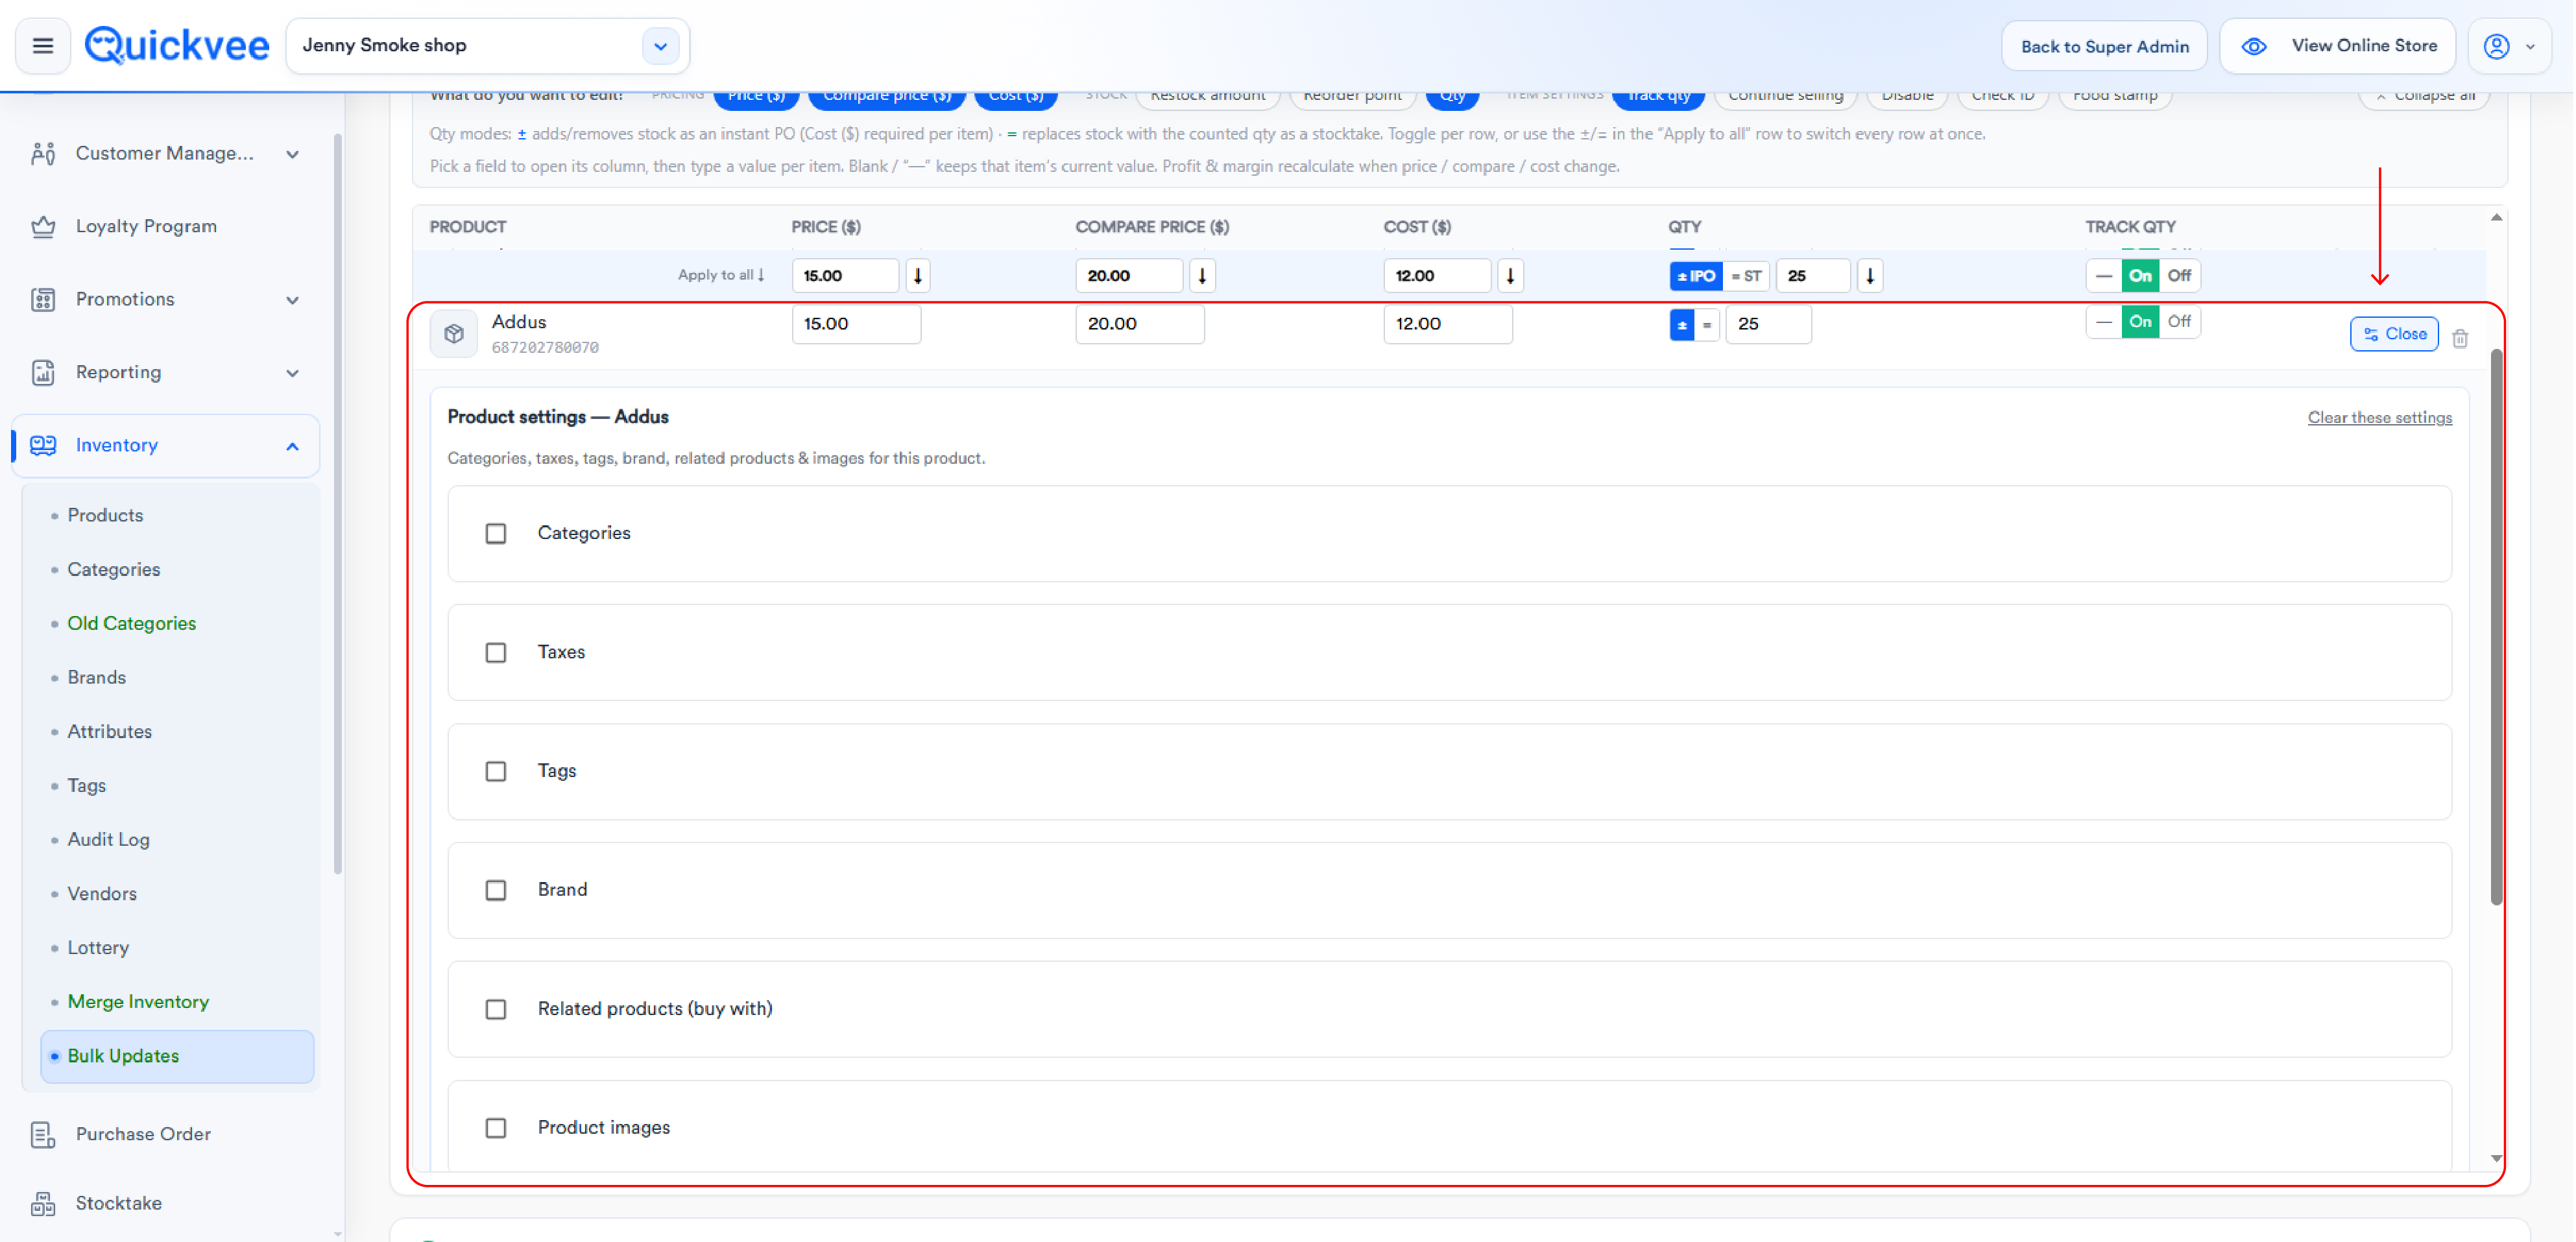The width and height of the screenshot is (2576, 1242).
Task: Apply cost 12.00 to all arrow
Action: (x=1510, y=276)
